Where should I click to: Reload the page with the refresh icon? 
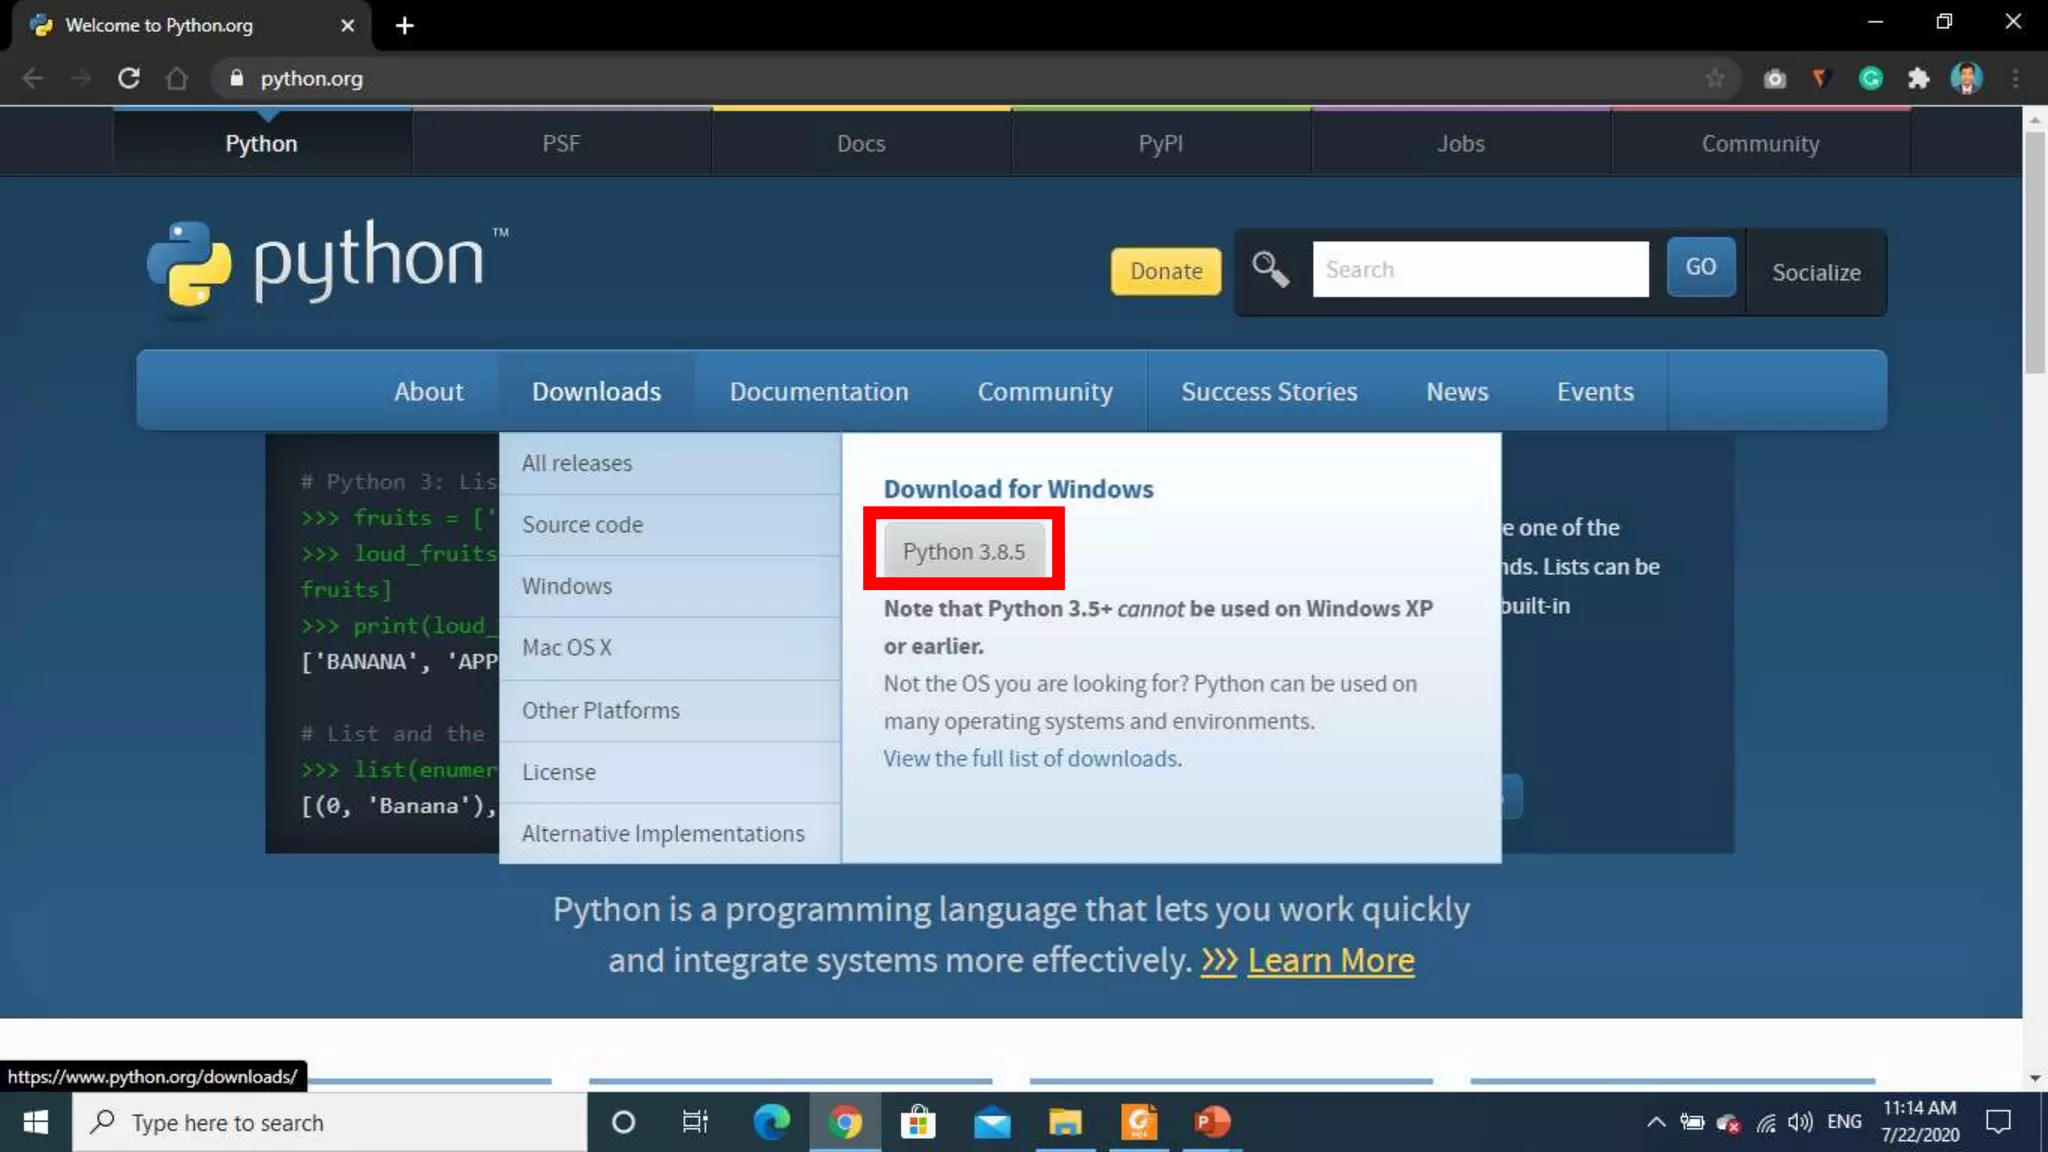[129, 78]
